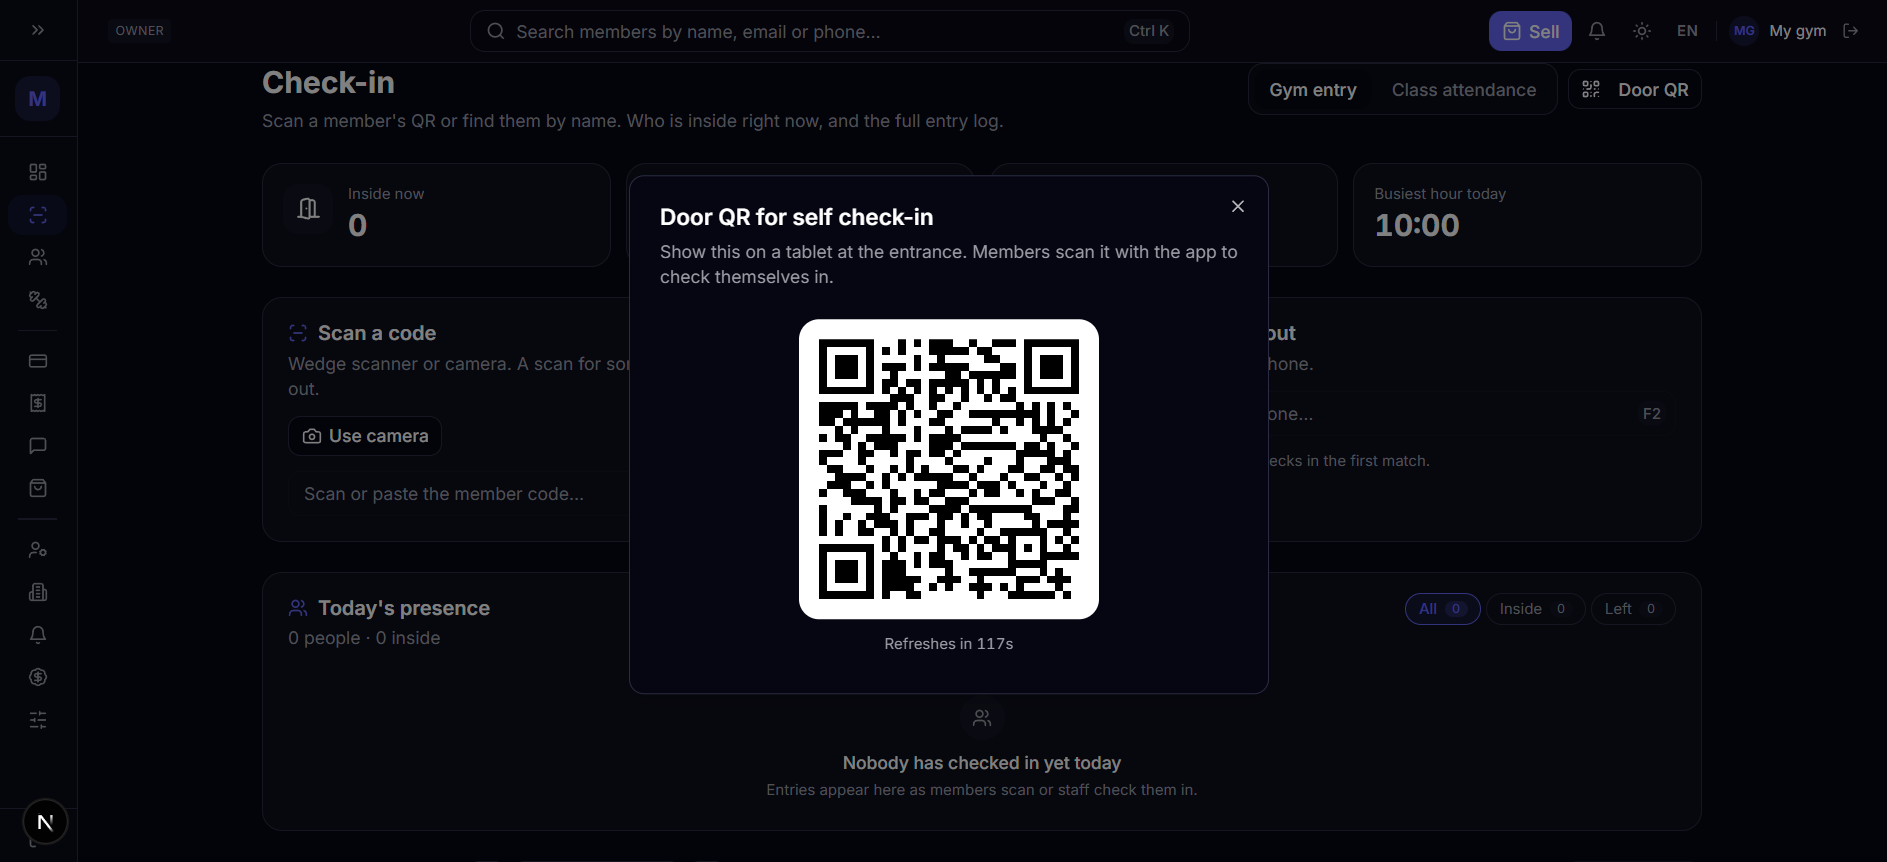Viewport: 1887px width, 862px height.
Task: Click the MG avatar
Action: [x=1744, y=31]
